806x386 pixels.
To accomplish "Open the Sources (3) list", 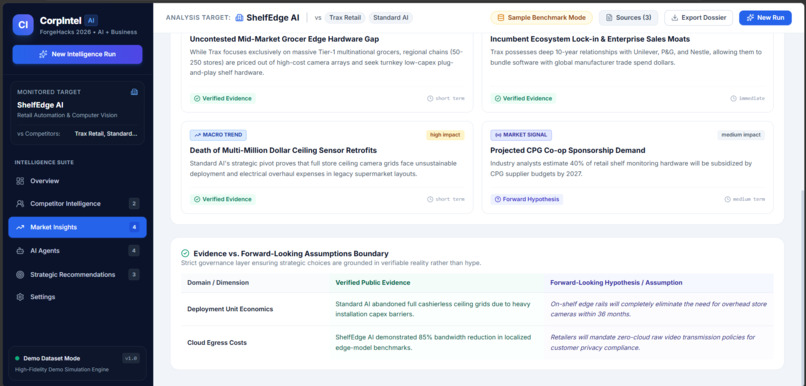I will [628, 17].
